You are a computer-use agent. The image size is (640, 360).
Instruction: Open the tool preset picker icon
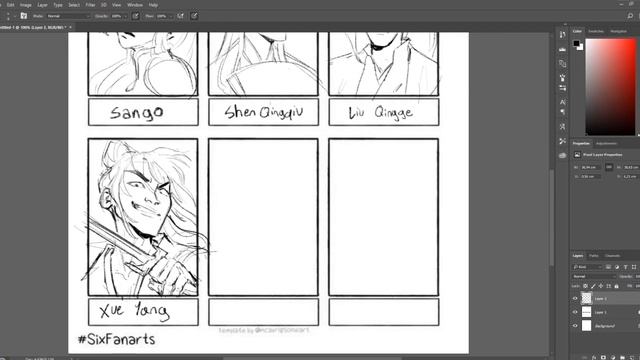click(24, 16)
